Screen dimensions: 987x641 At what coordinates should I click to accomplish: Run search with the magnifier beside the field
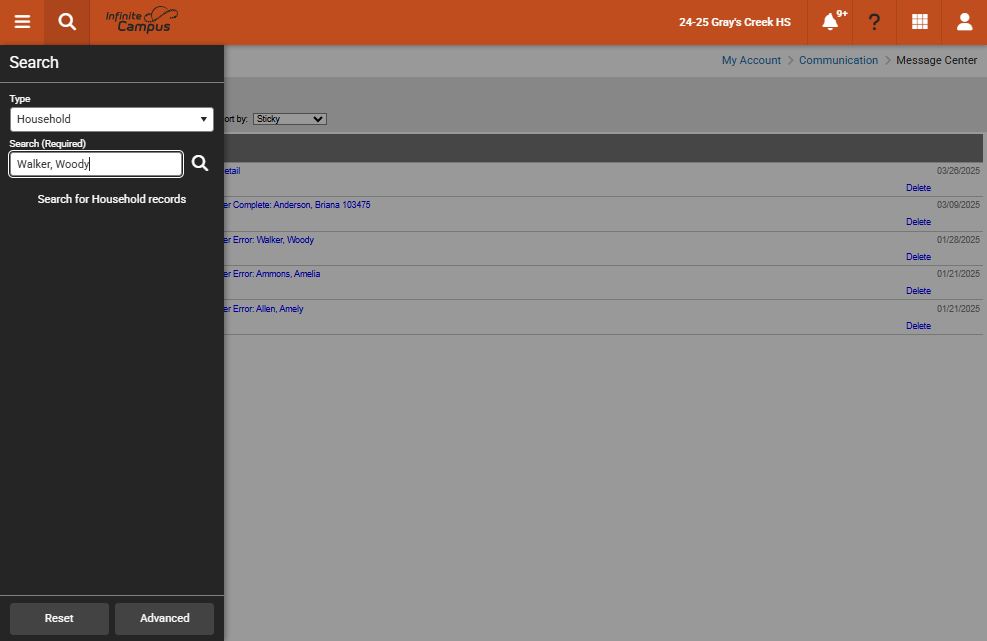pos(200,163)
